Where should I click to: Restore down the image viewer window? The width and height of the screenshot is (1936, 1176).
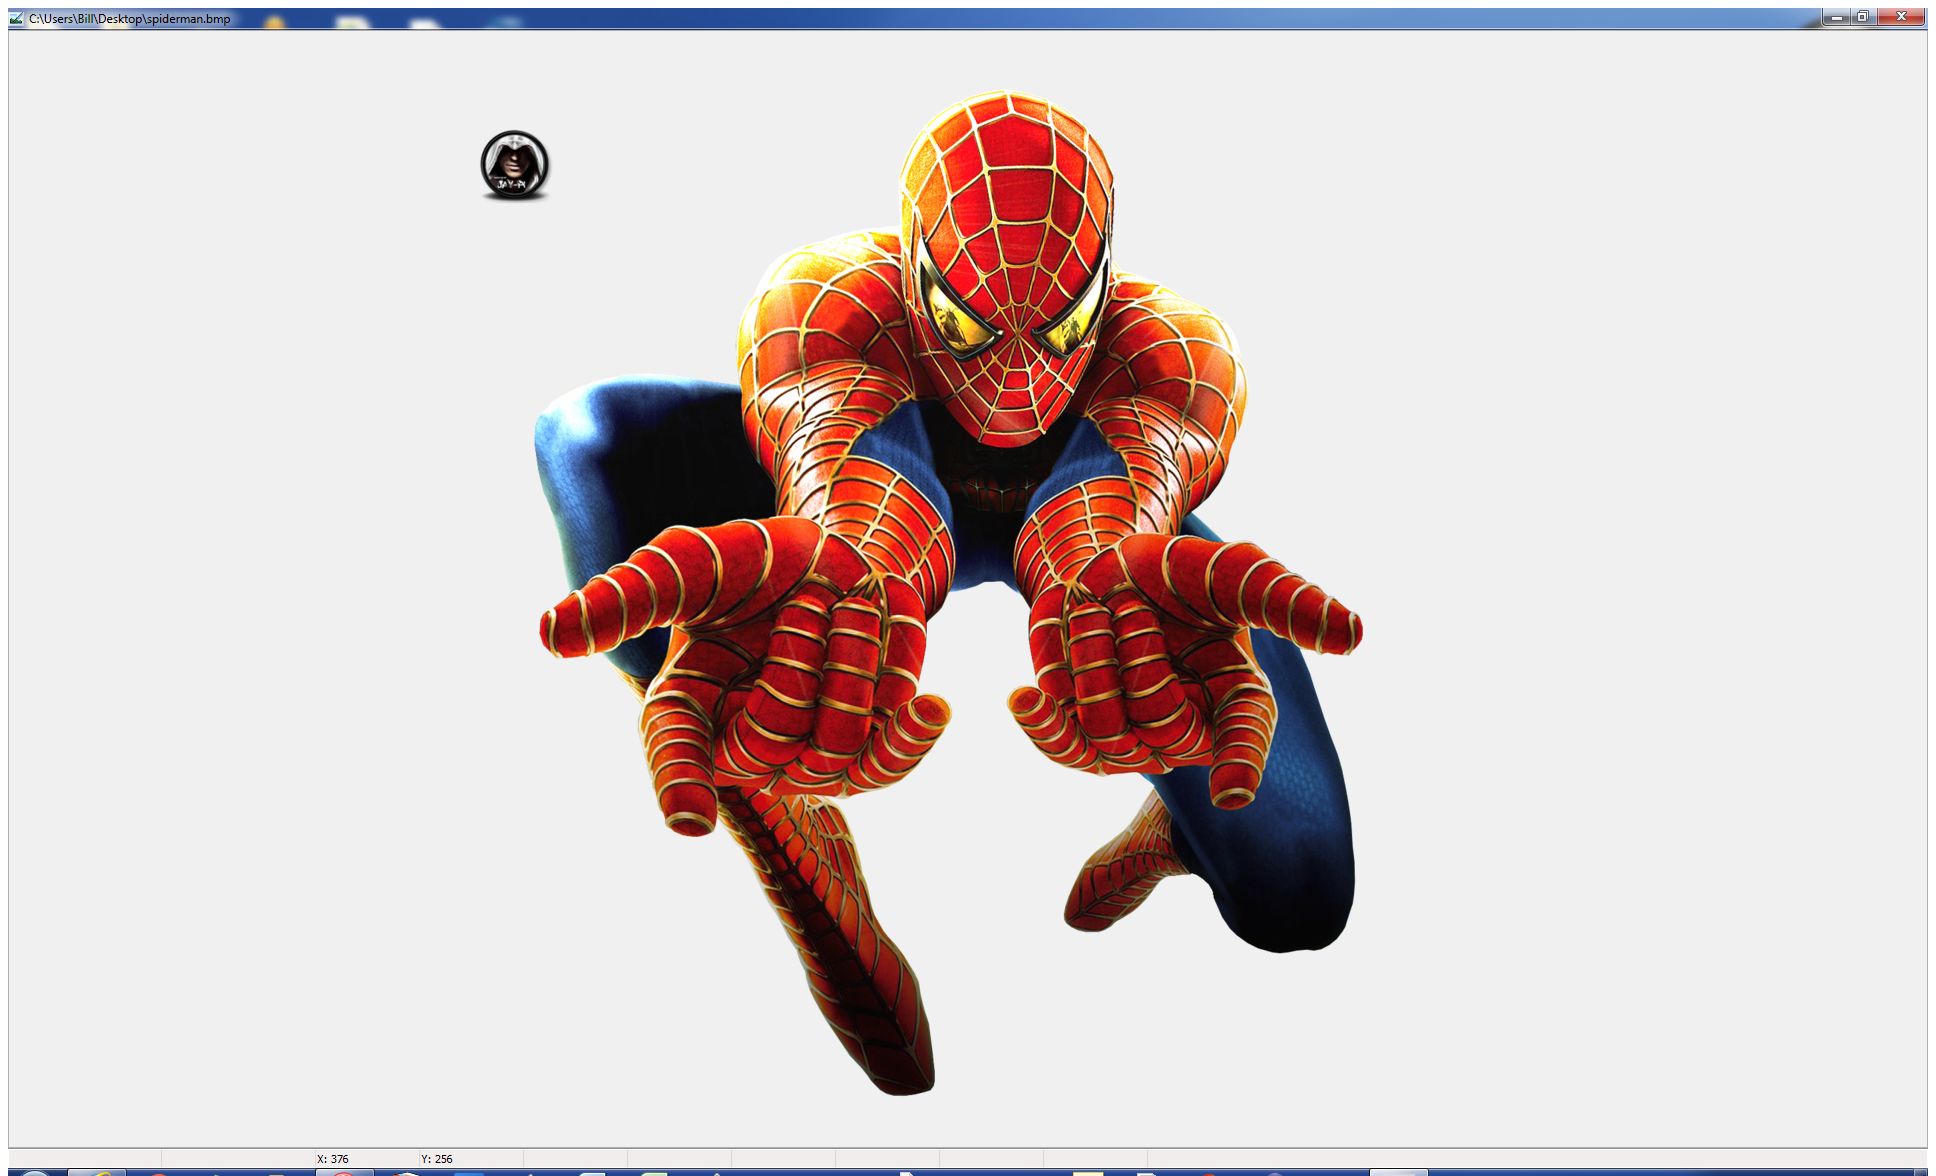[x=1863, y=17]
